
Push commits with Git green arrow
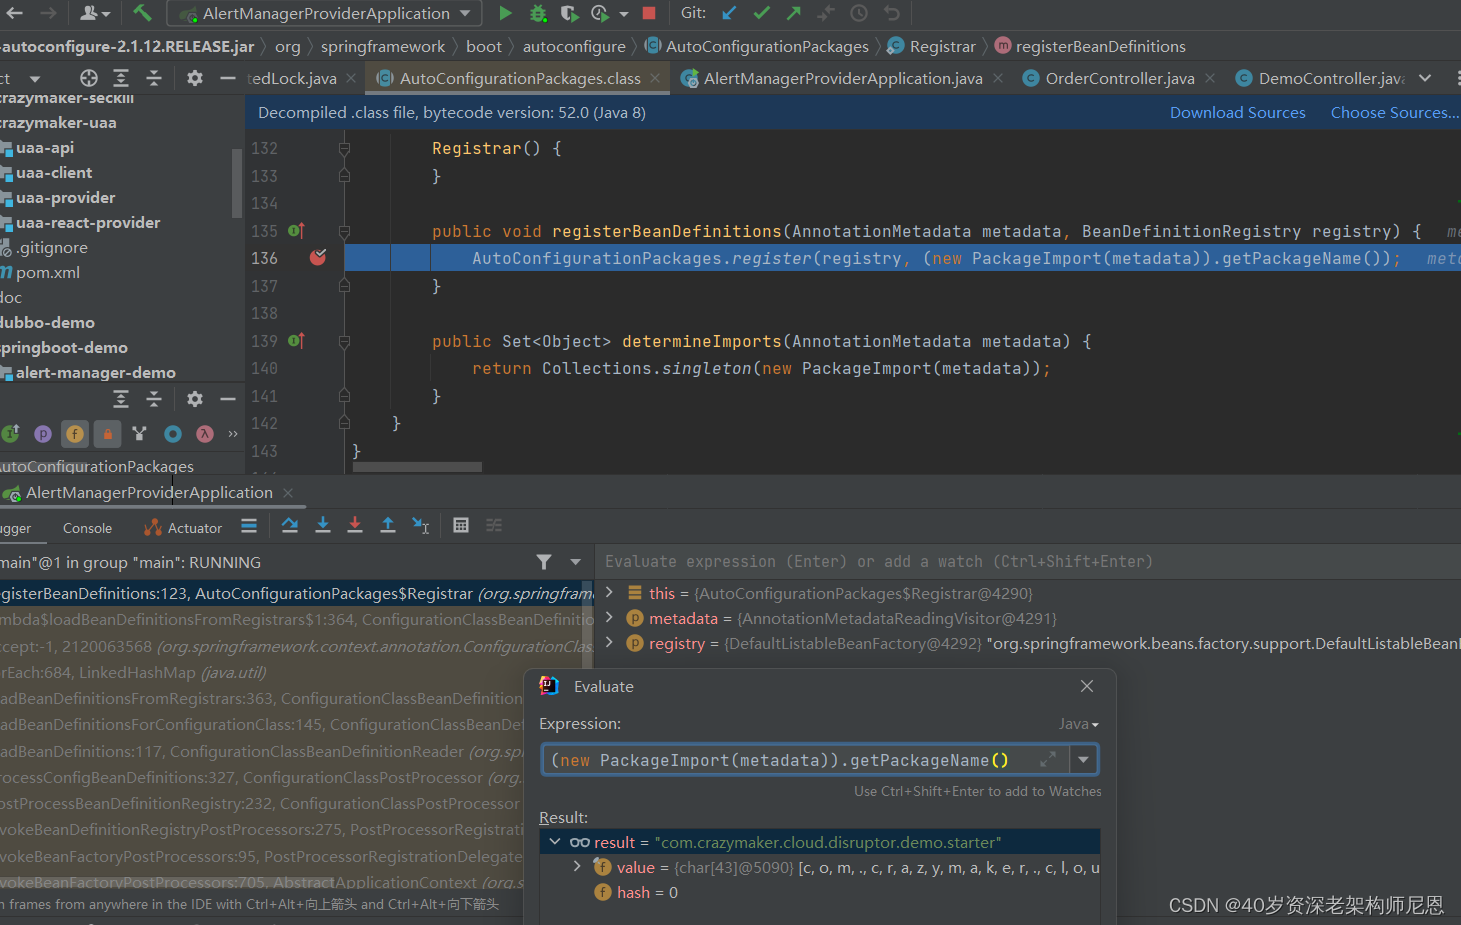coord(794,13)
